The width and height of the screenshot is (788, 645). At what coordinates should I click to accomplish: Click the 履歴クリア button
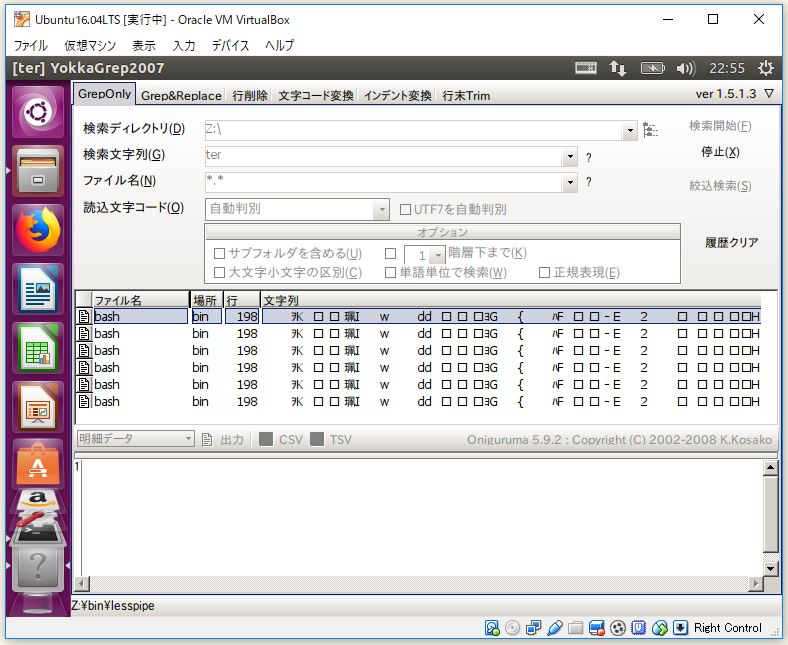[x=731, y=242]
